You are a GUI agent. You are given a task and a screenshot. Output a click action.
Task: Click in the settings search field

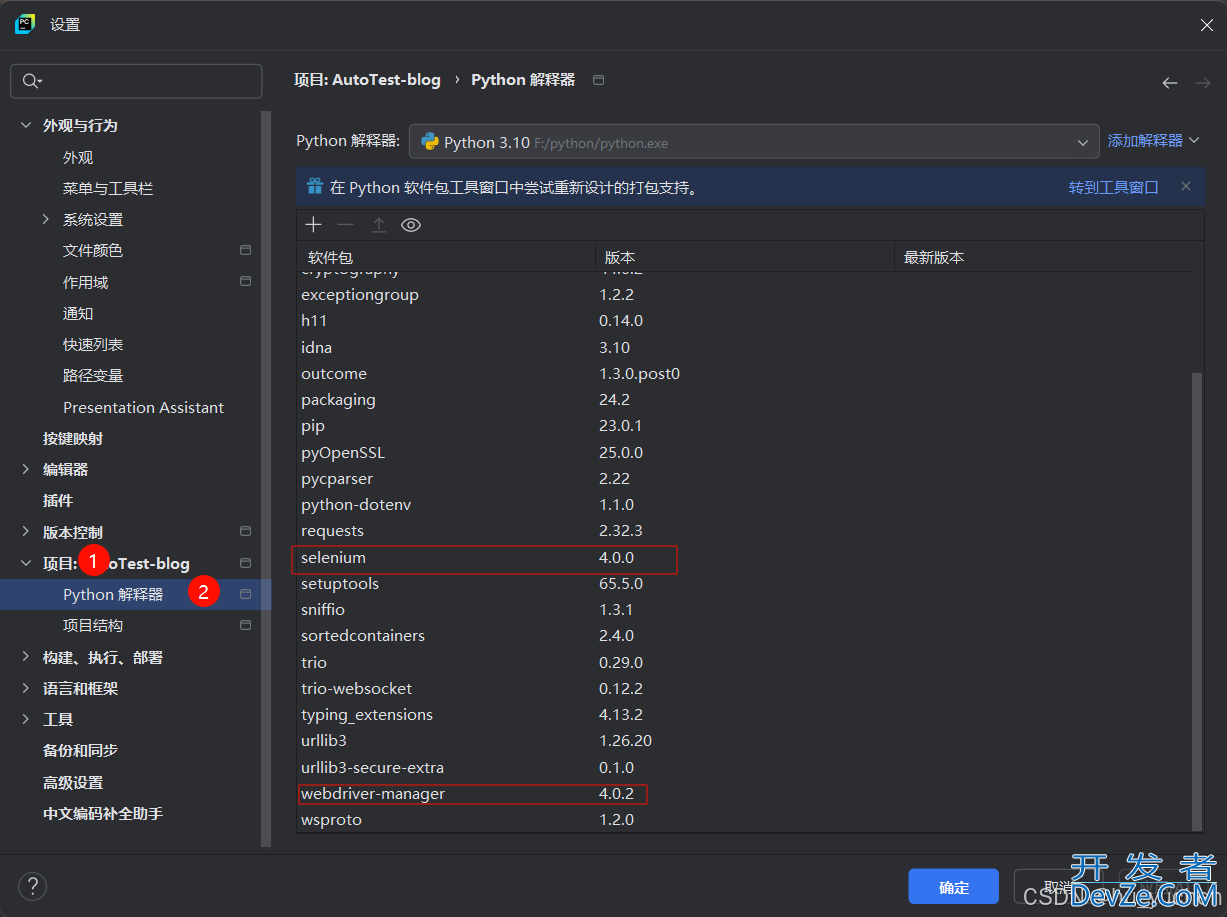click(x=136, y=81)
